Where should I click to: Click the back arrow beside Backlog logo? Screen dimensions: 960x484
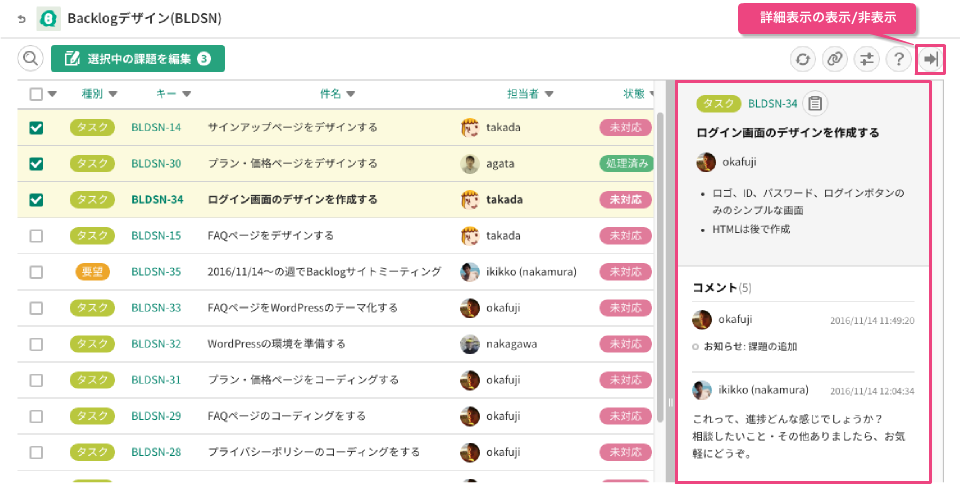[x=22, y=19]
